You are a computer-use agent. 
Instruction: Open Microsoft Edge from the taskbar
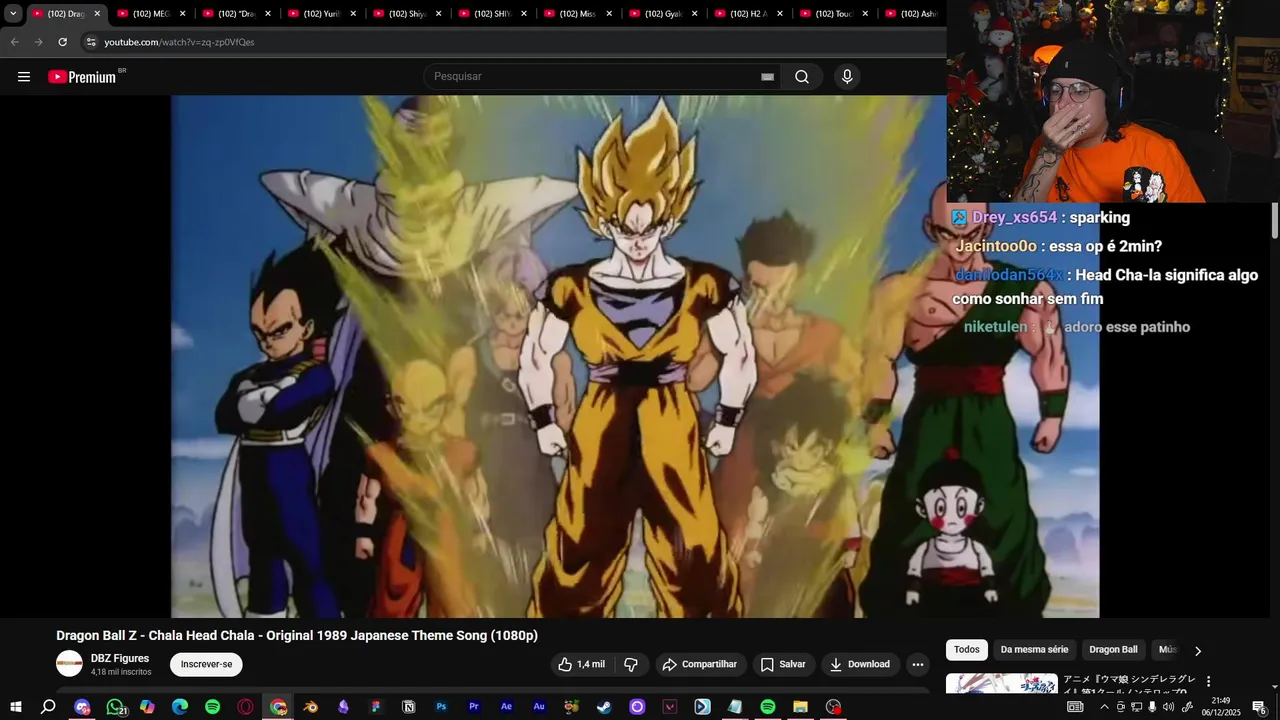pos(180,707)
